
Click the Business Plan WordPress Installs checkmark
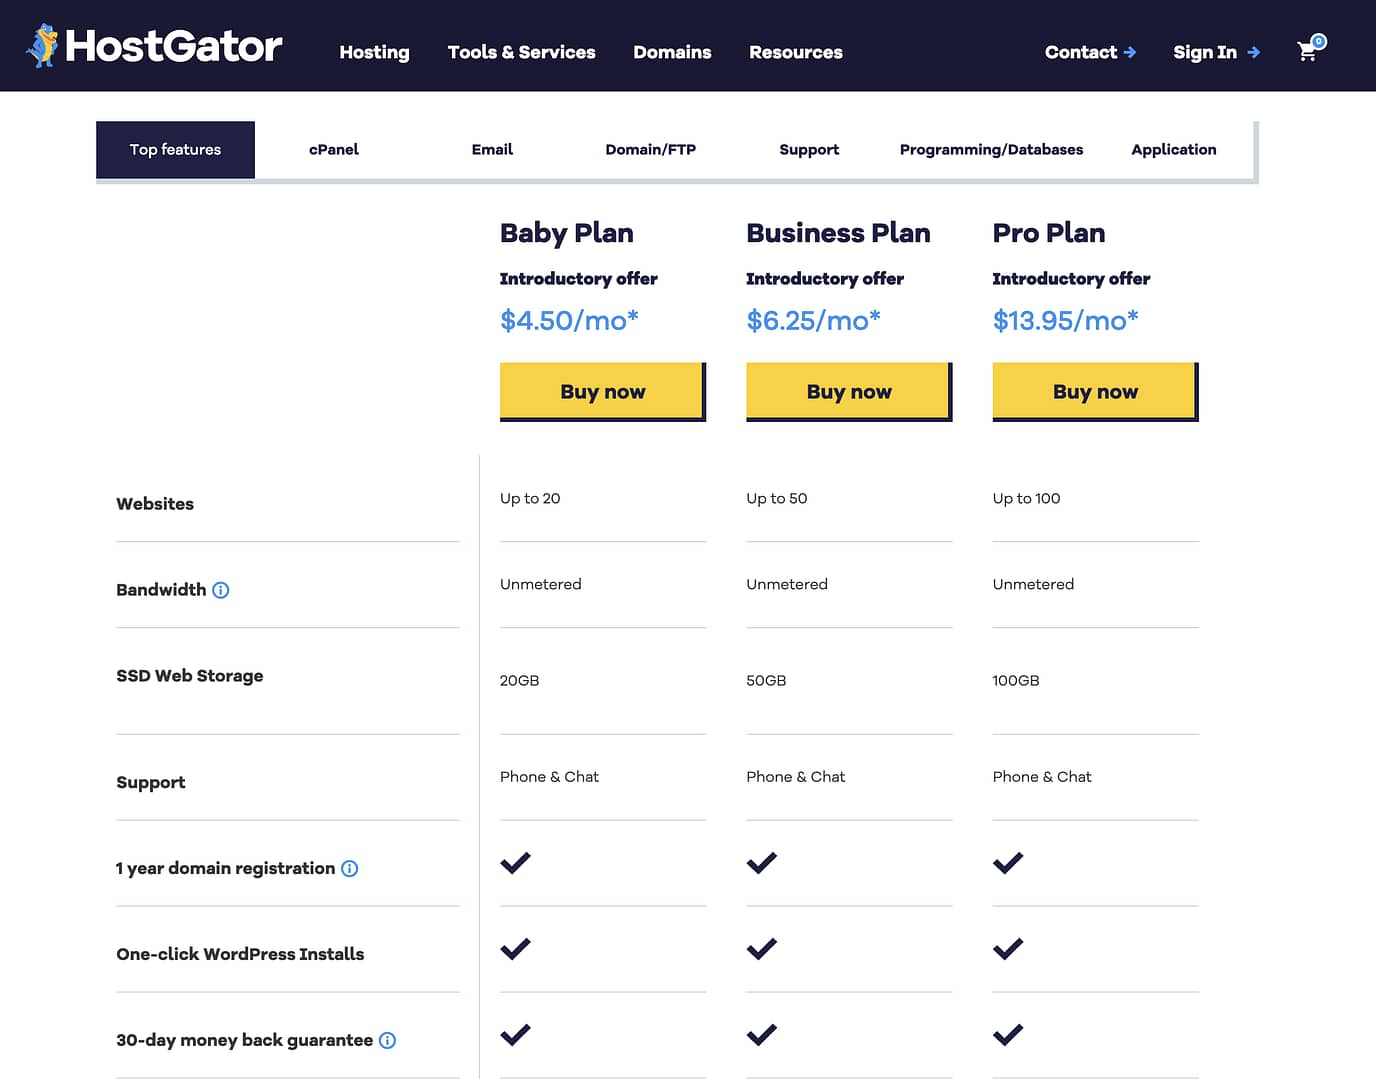(x=761, y=948)
